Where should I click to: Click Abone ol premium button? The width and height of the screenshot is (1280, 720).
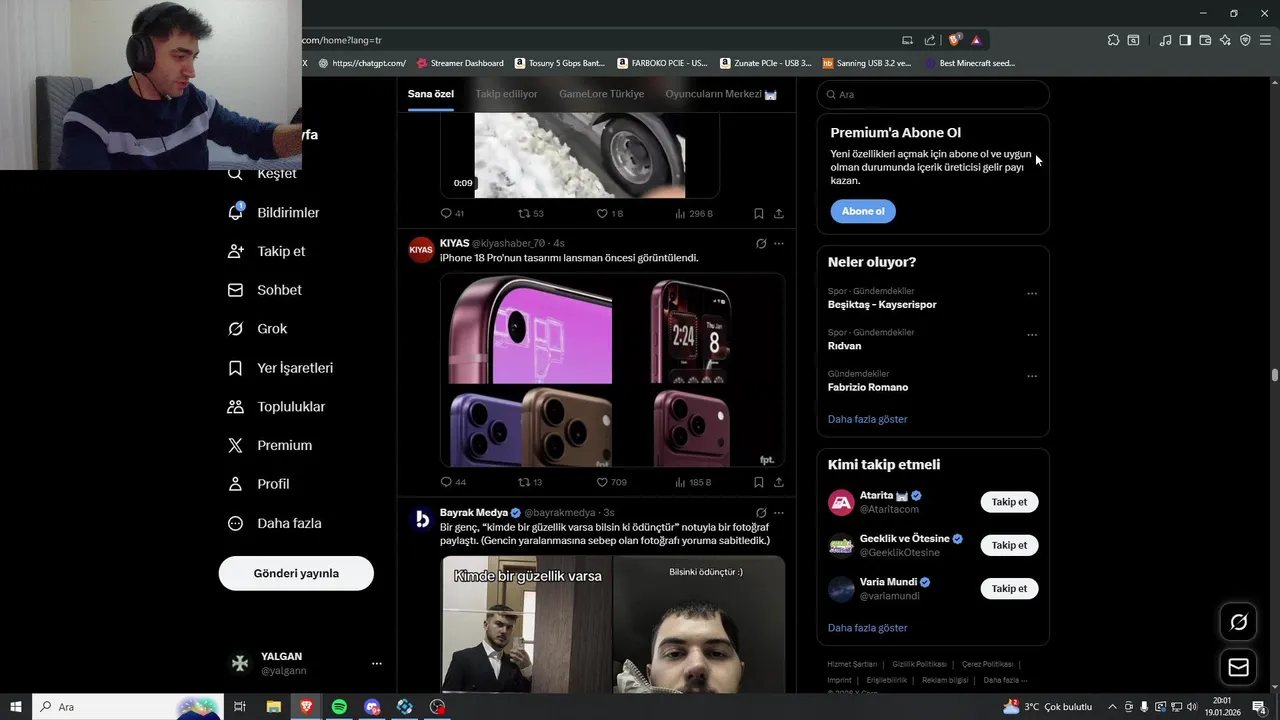[863, 211]
